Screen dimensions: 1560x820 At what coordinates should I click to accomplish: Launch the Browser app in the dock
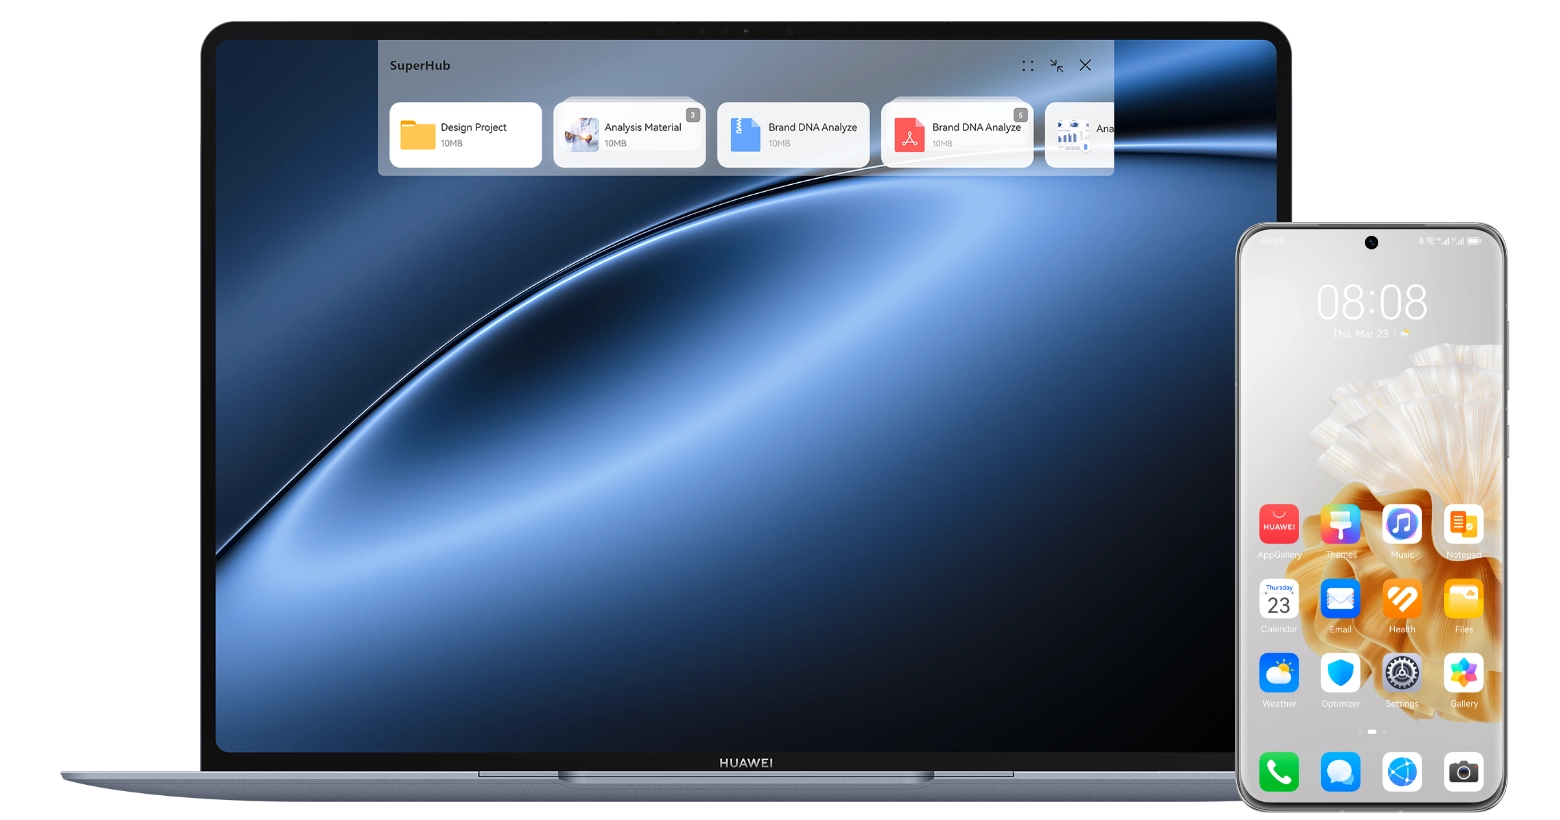point(1402,772)
